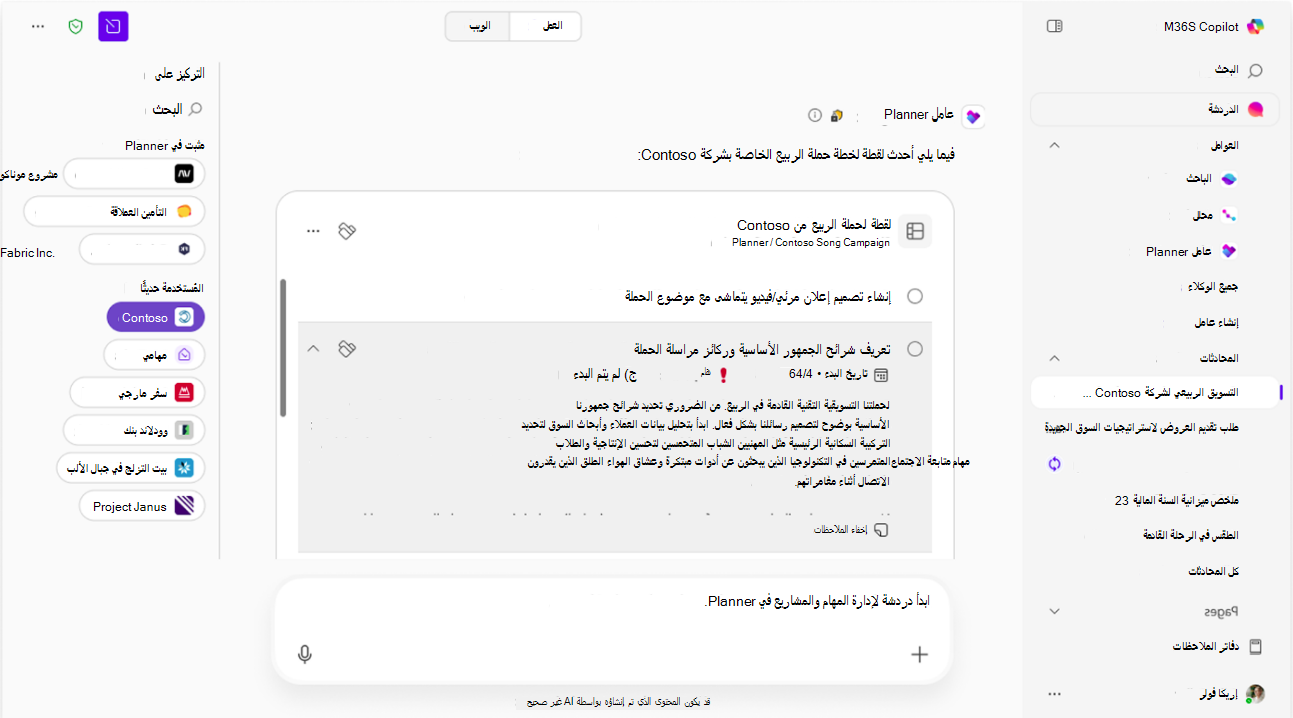Click the Planner link icon in the card header

(x=346, y=231)
